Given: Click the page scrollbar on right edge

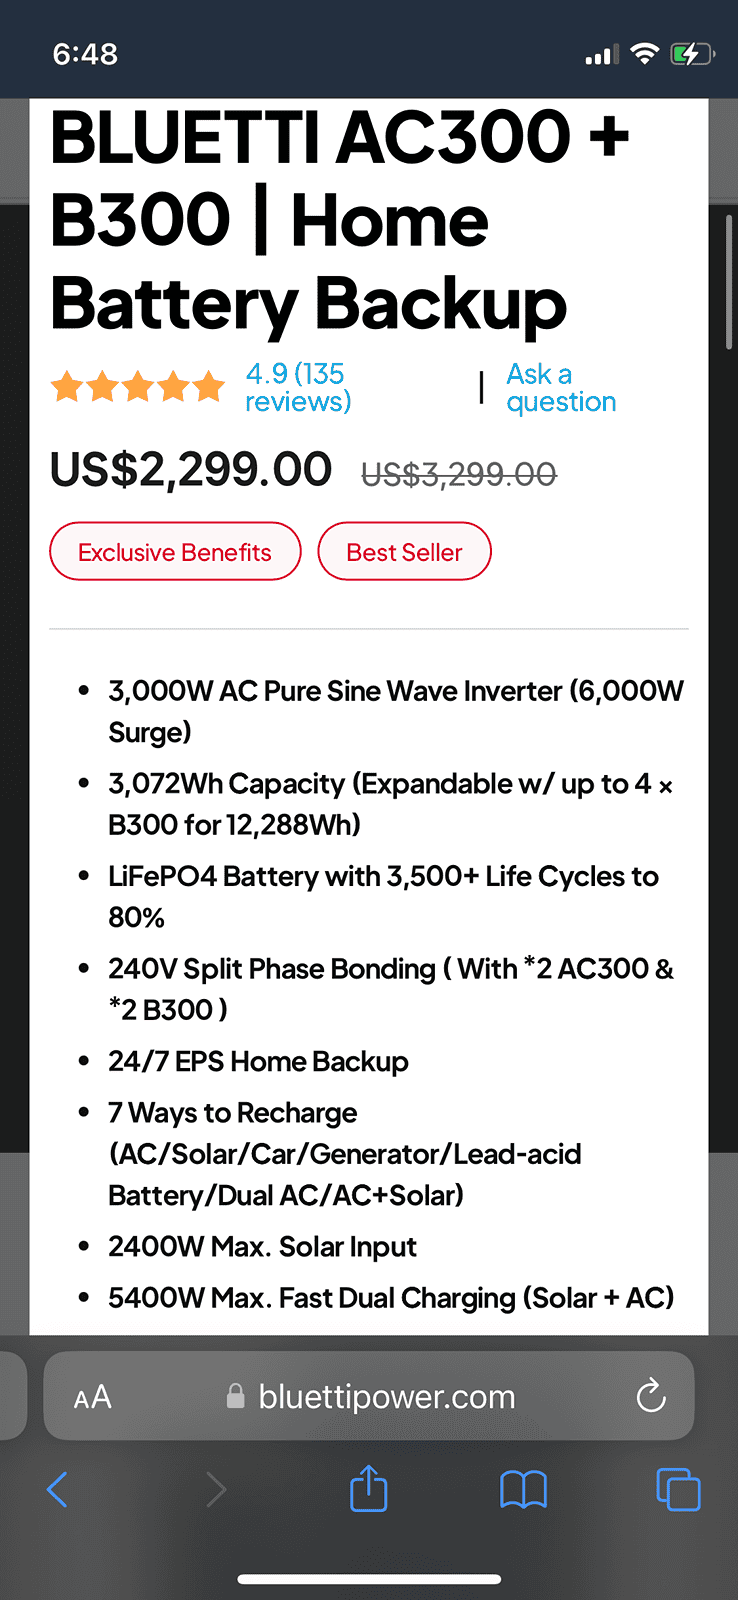Looking at the screenshot, I should click(730, 282).
